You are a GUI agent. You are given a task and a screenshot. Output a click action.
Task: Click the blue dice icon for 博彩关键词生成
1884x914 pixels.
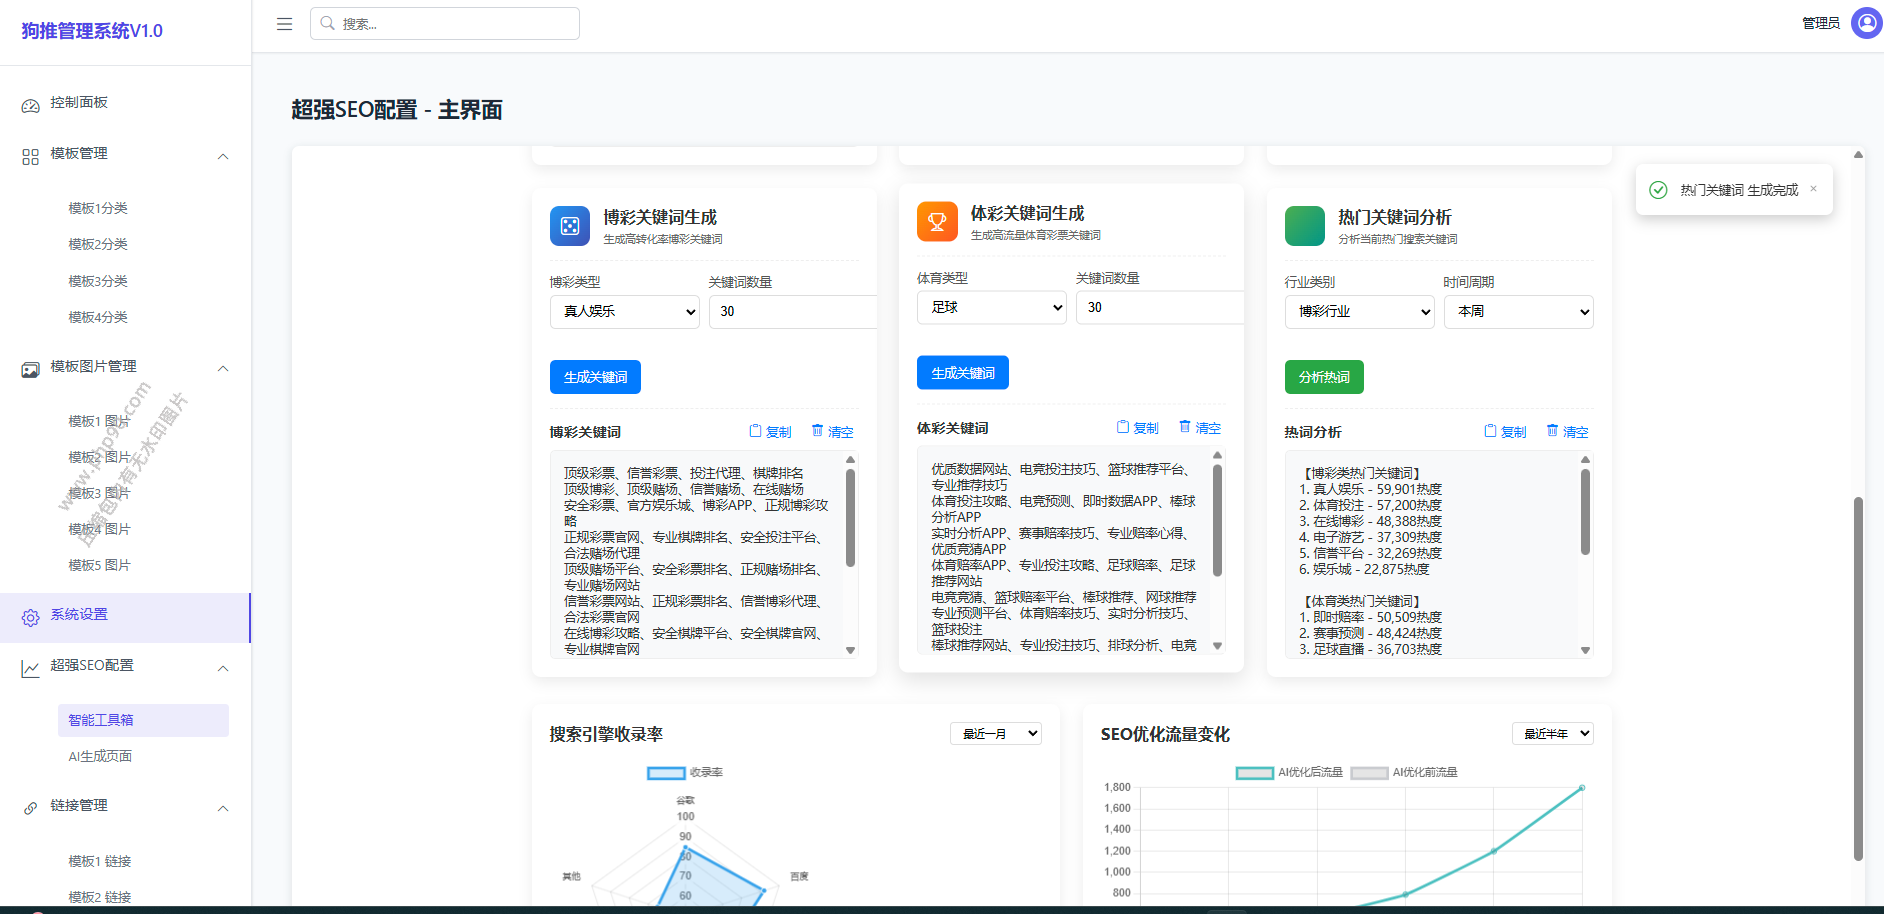point(570,226)
